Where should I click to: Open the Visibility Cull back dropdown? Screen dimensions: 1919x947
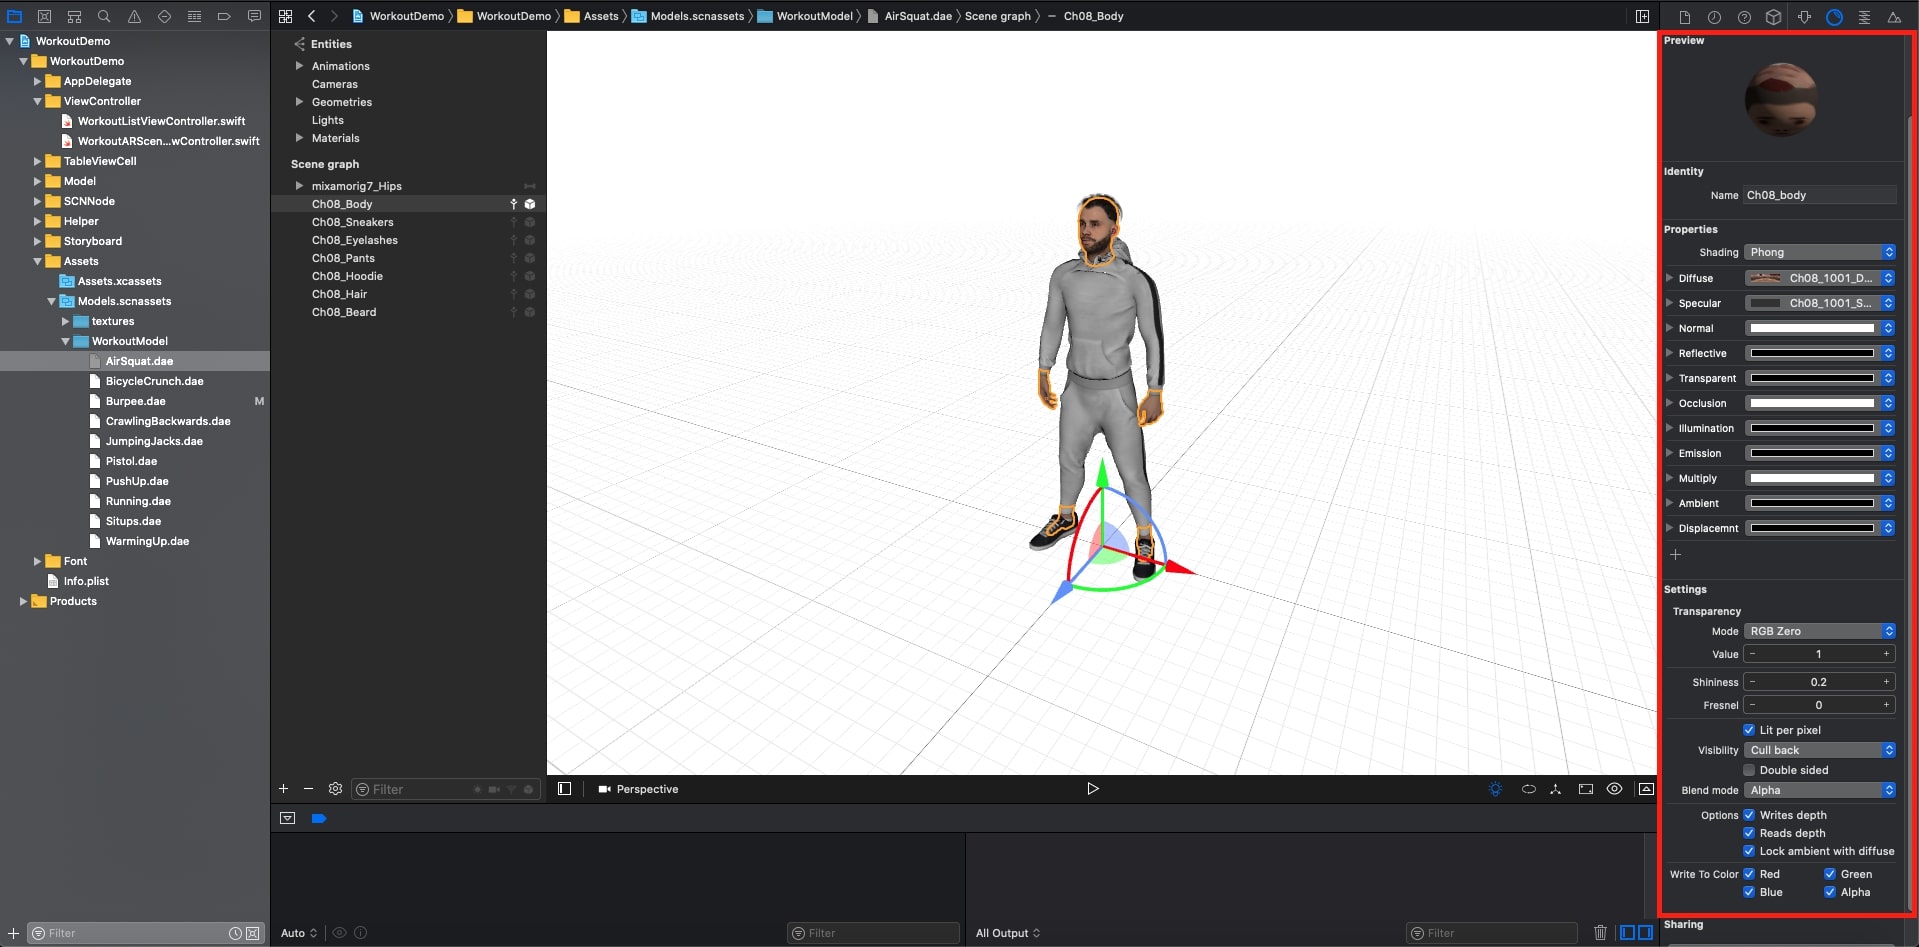click(1820, 750)
